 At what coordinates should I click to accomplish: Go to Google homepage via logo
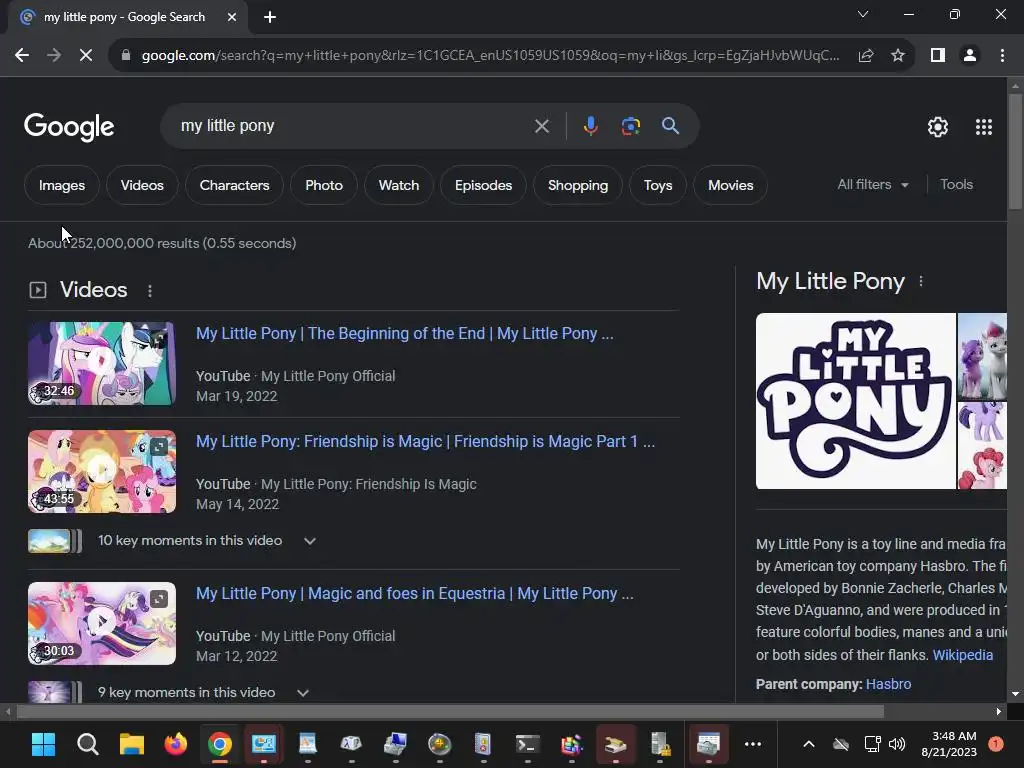click(69, 127)
